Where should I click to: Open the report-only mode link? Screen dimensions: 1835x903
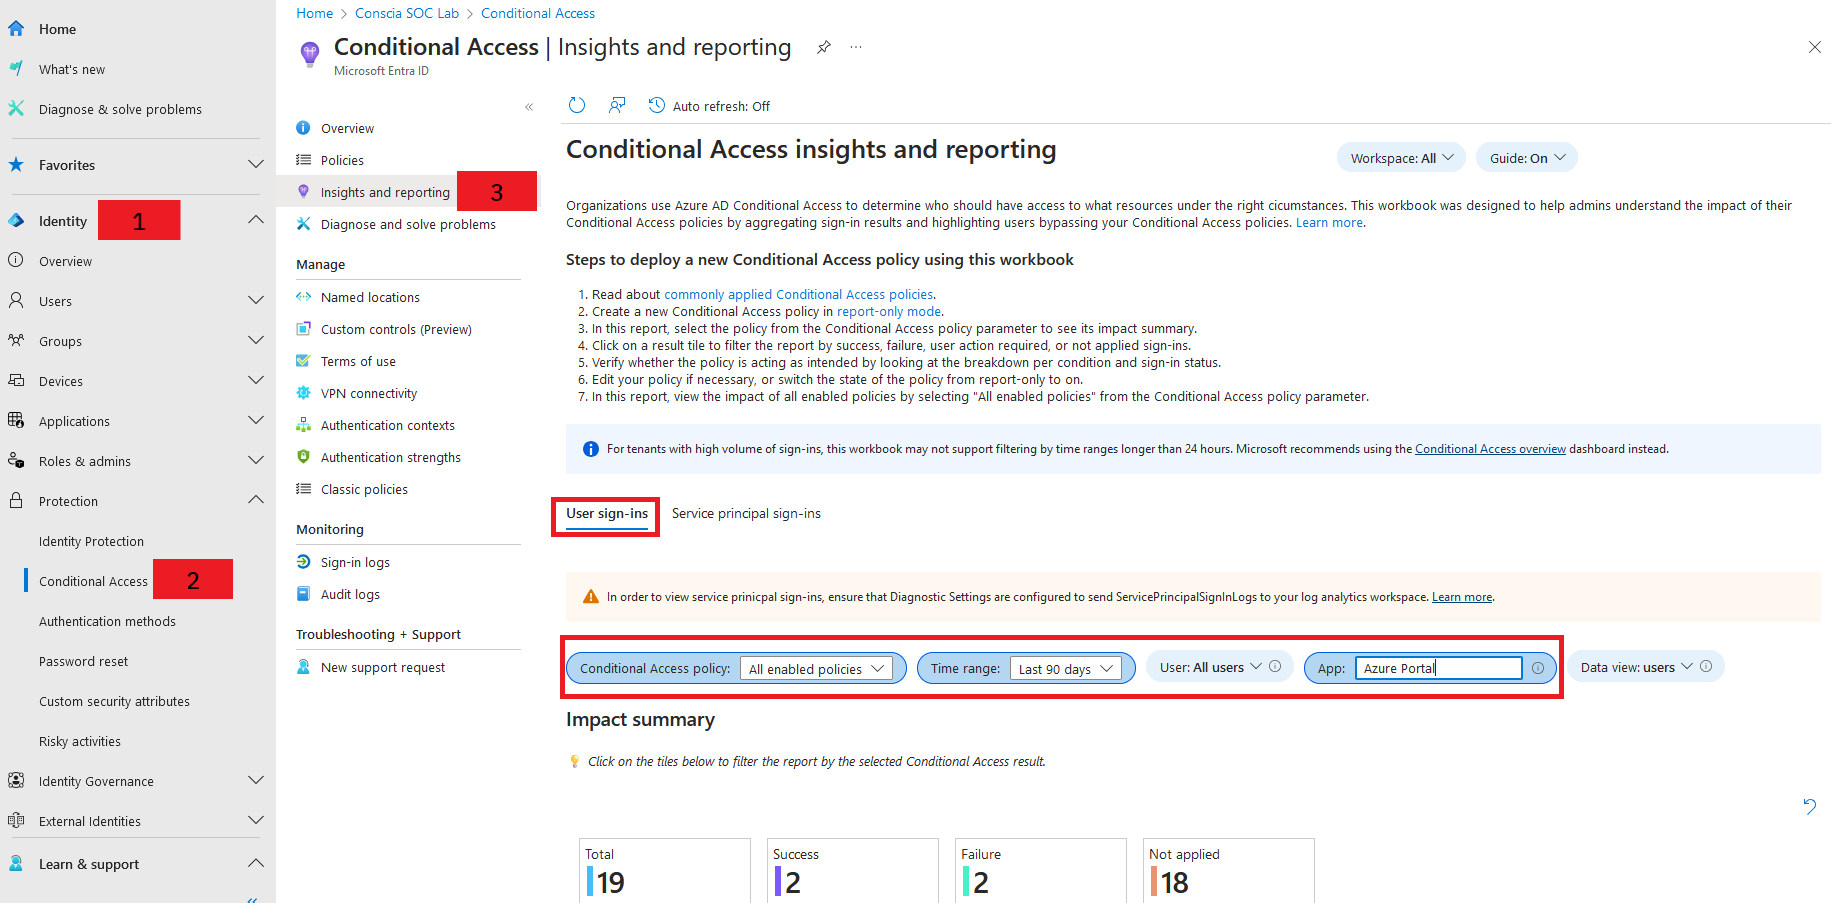(888, 311)
